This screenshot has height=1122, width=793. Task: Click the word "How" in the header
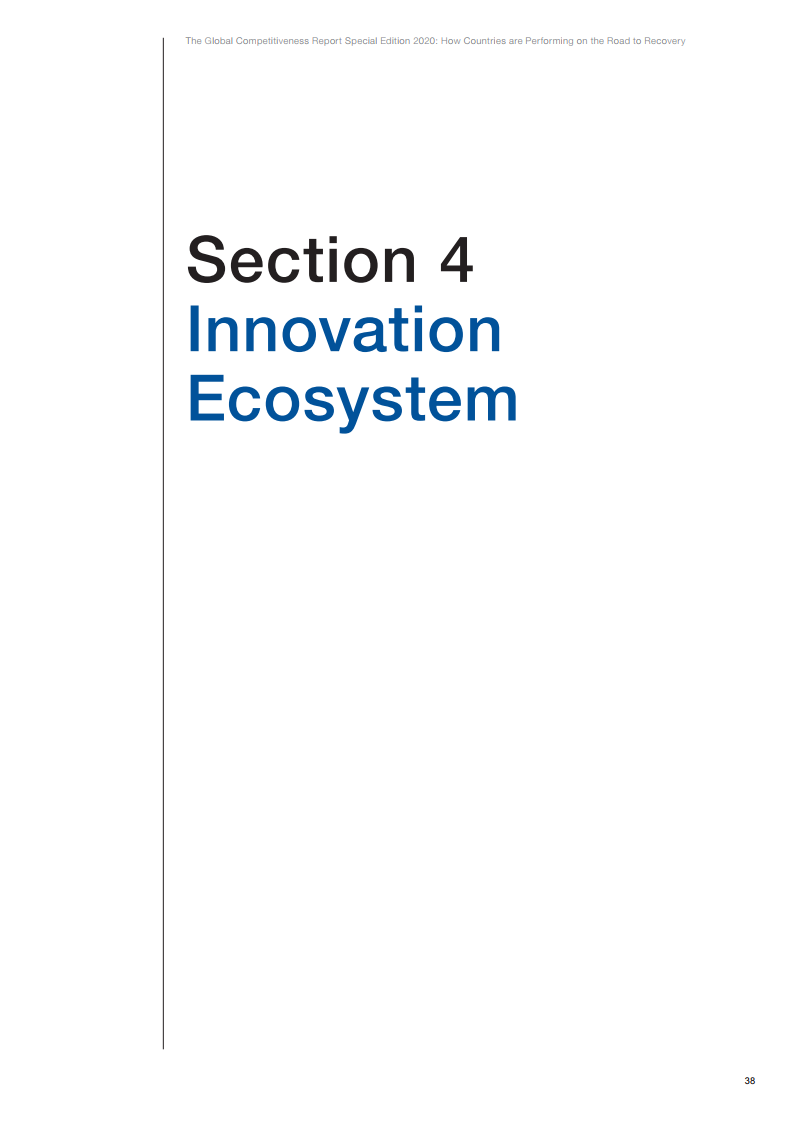click(450, 41)
